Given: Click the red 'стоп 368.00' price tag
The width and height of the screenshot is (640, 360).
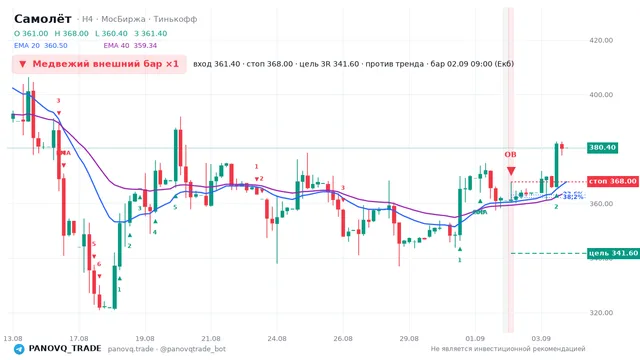Looking at the screenshot, I should pos(613,181).
